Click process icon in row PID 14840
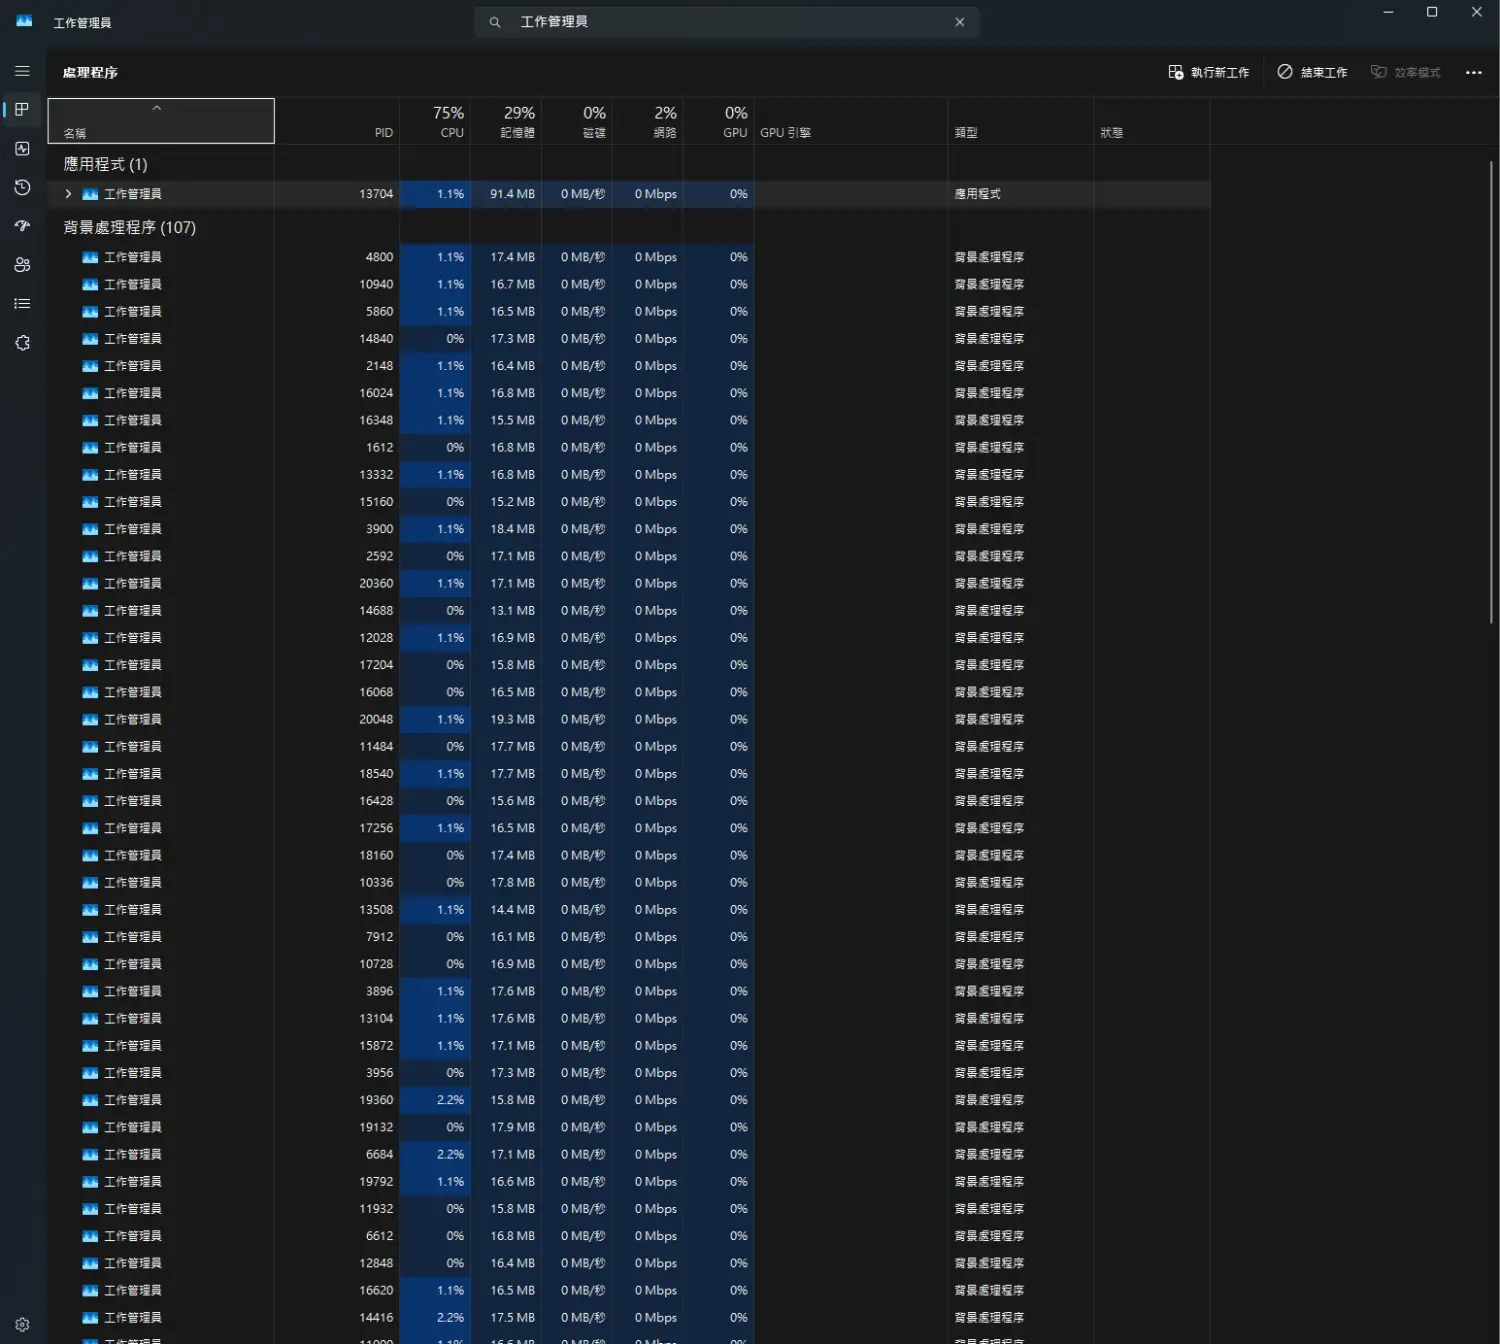 pos(90,339)
